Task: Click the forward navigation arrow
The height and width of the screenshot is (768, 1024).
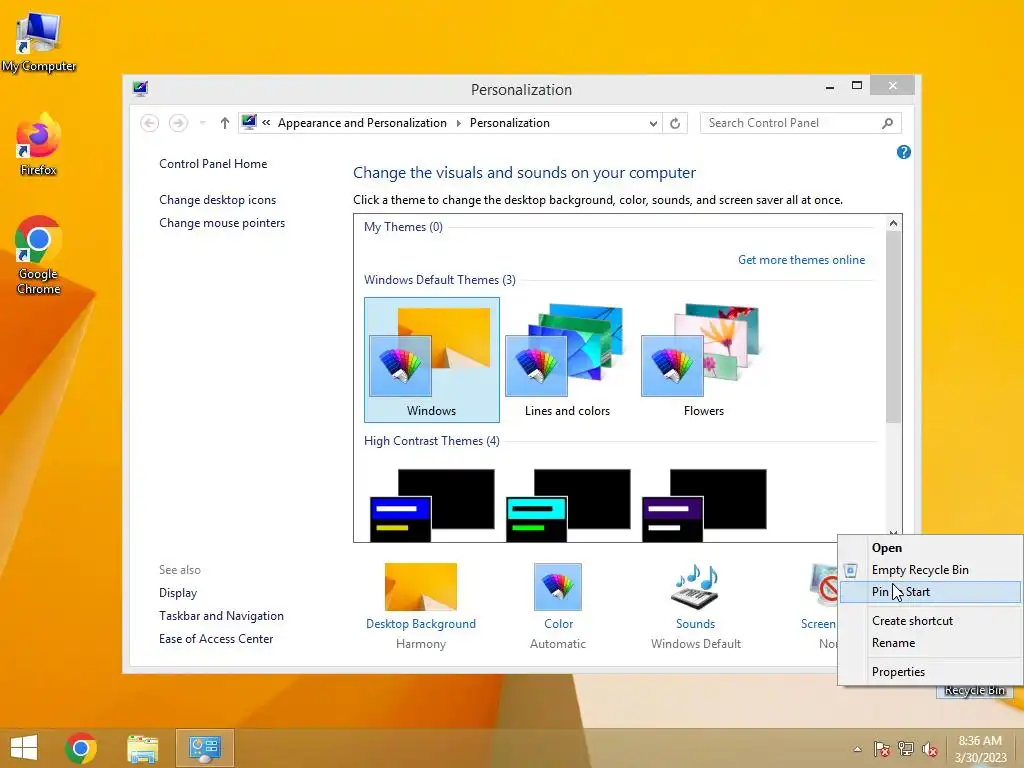Action: [x=178, y=123]
